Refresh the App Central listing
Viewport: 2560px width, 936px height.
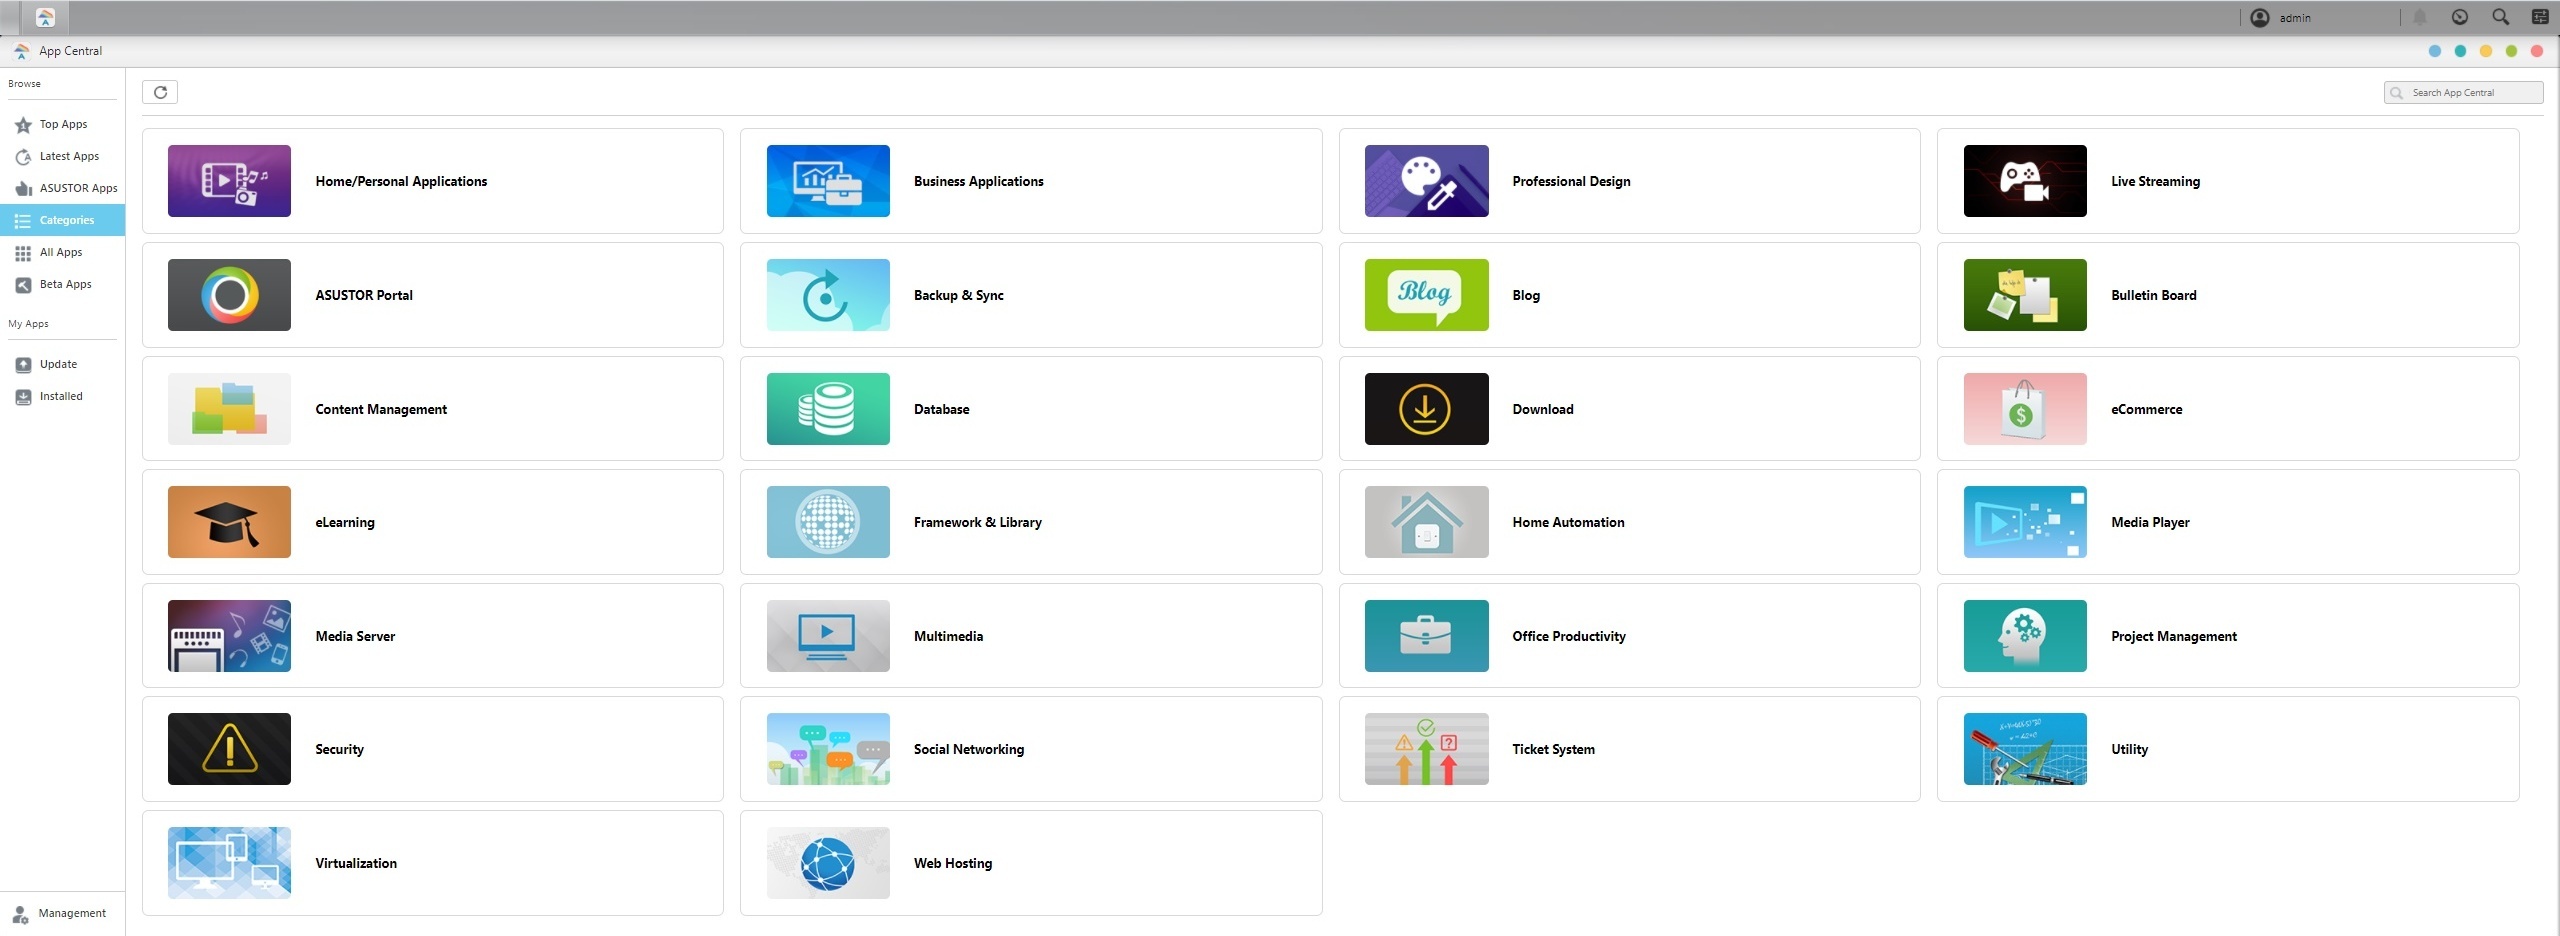(x=160, y=92)
